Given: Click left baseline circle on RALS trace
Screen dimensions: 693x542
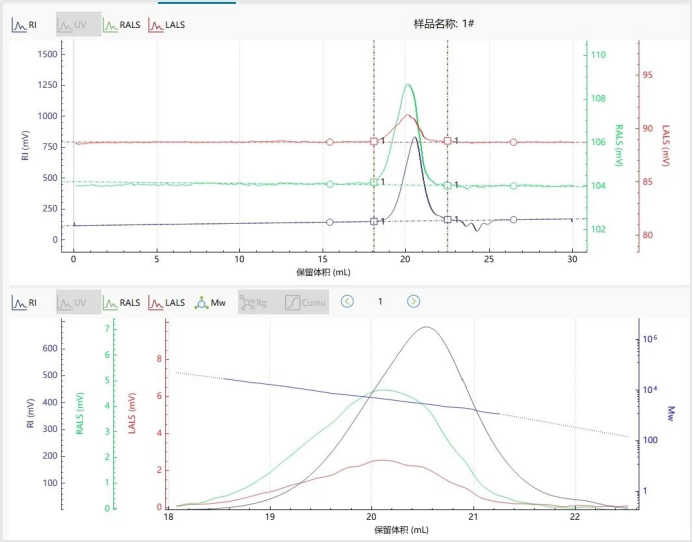Looking at the screenshot, I should [x=330, y=184].
